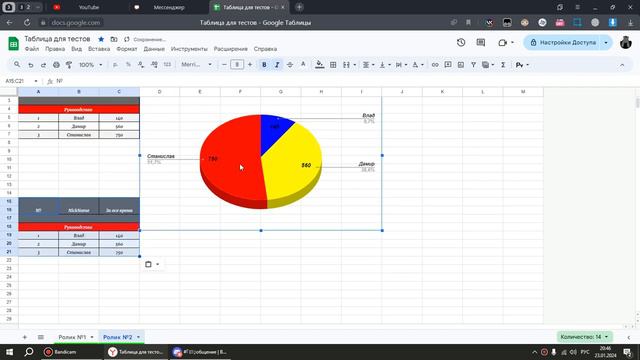Create a filter
640x360 pixels.
[473, 65]
